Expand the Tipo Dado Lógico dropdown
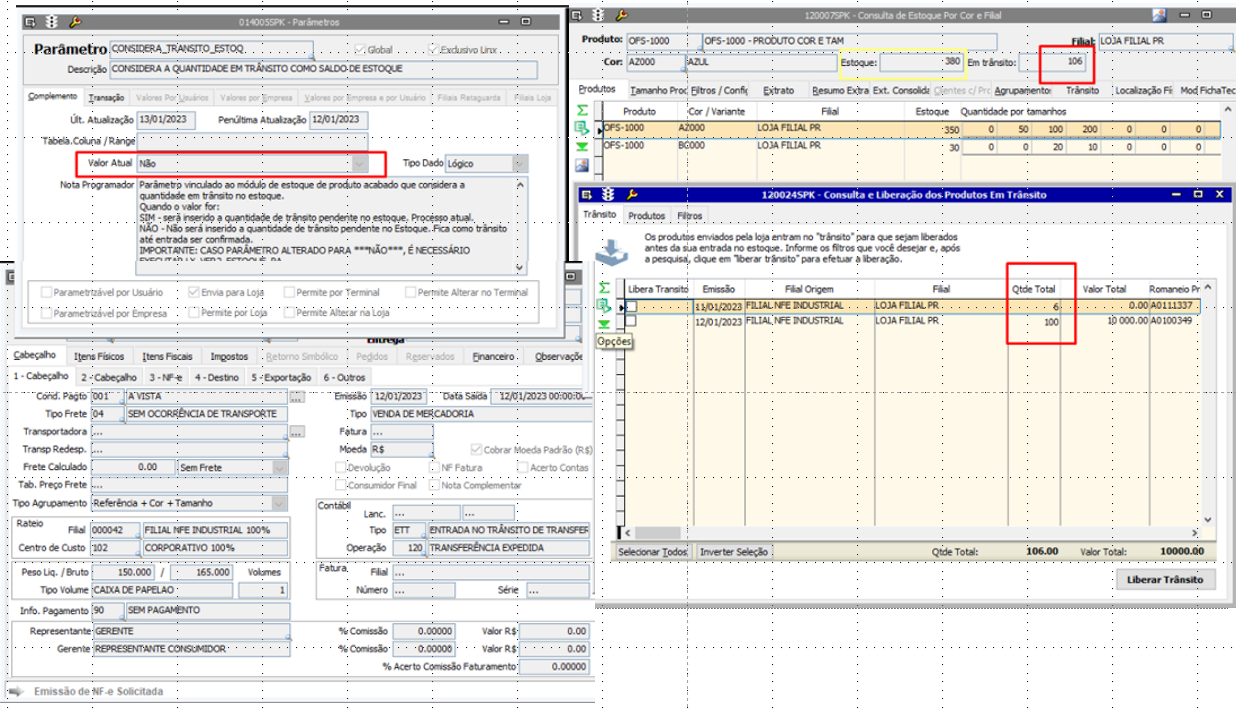Screen dimensions: 1239x710 point(519,163)
